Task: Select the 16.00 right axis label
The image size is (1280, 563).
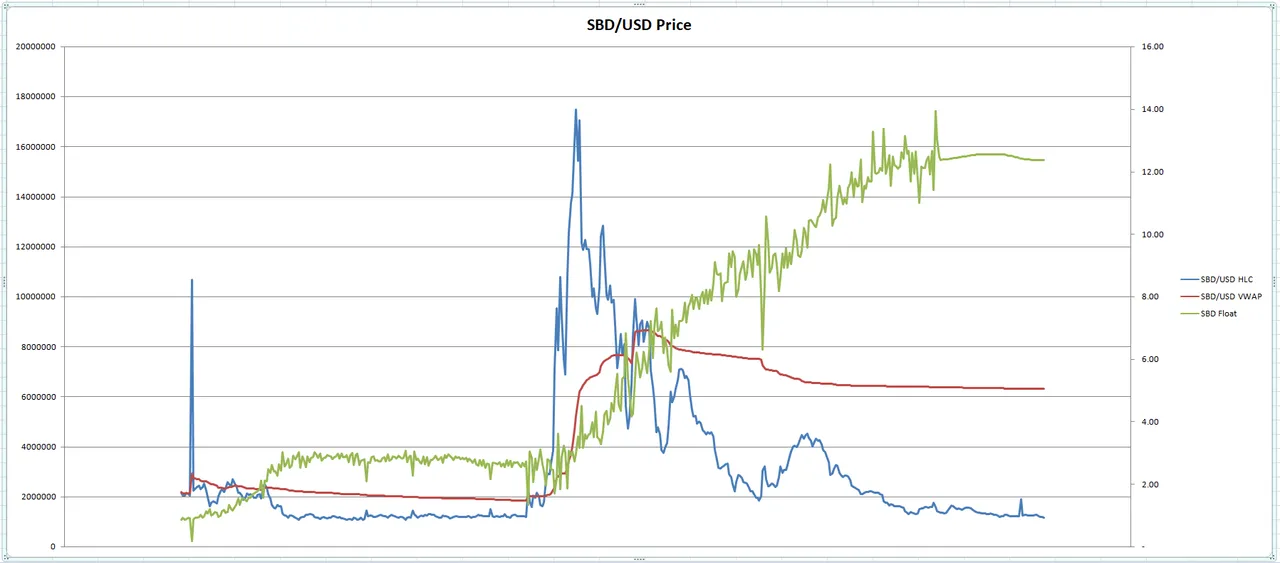Action: click(1151, 47)
